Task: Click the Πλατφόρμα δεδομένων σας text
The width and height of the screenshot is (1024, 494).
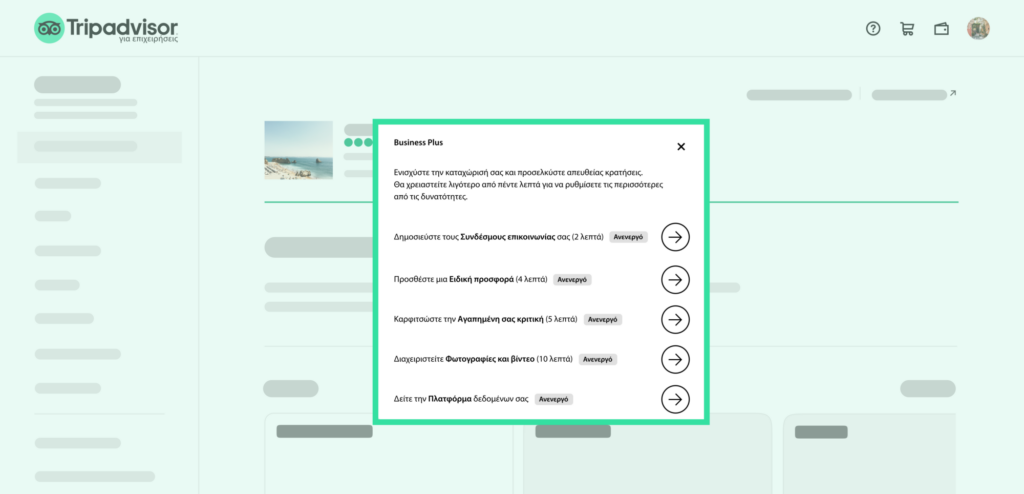Action: [x=478, y=399]
